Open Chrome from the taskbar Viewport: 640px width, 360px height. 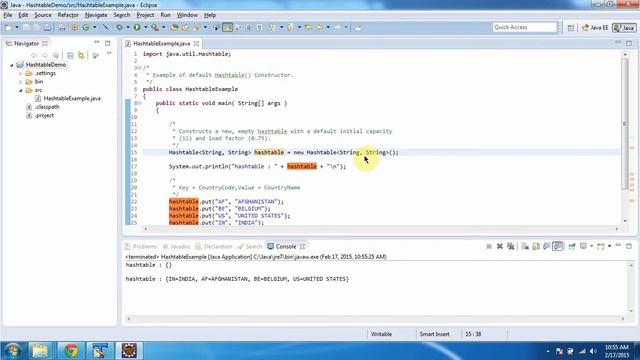tap(71, 351)
